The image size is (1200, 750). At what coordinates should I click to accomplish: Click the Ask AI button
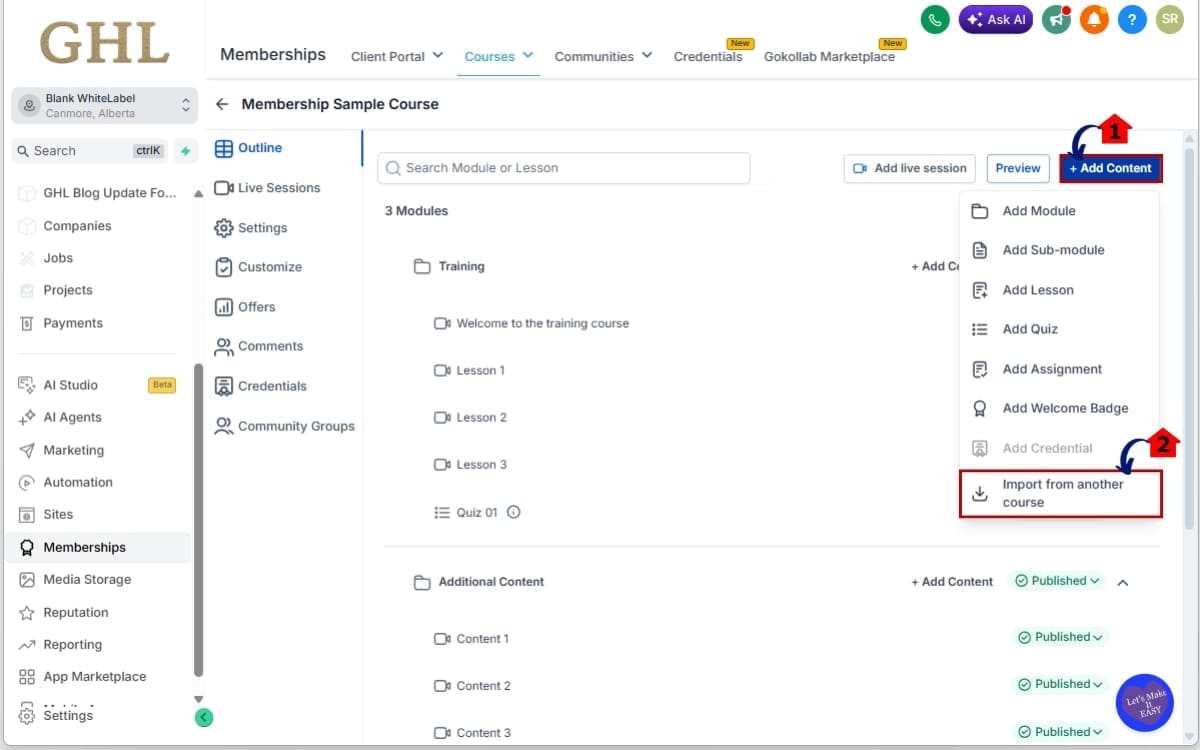(995, 19)
